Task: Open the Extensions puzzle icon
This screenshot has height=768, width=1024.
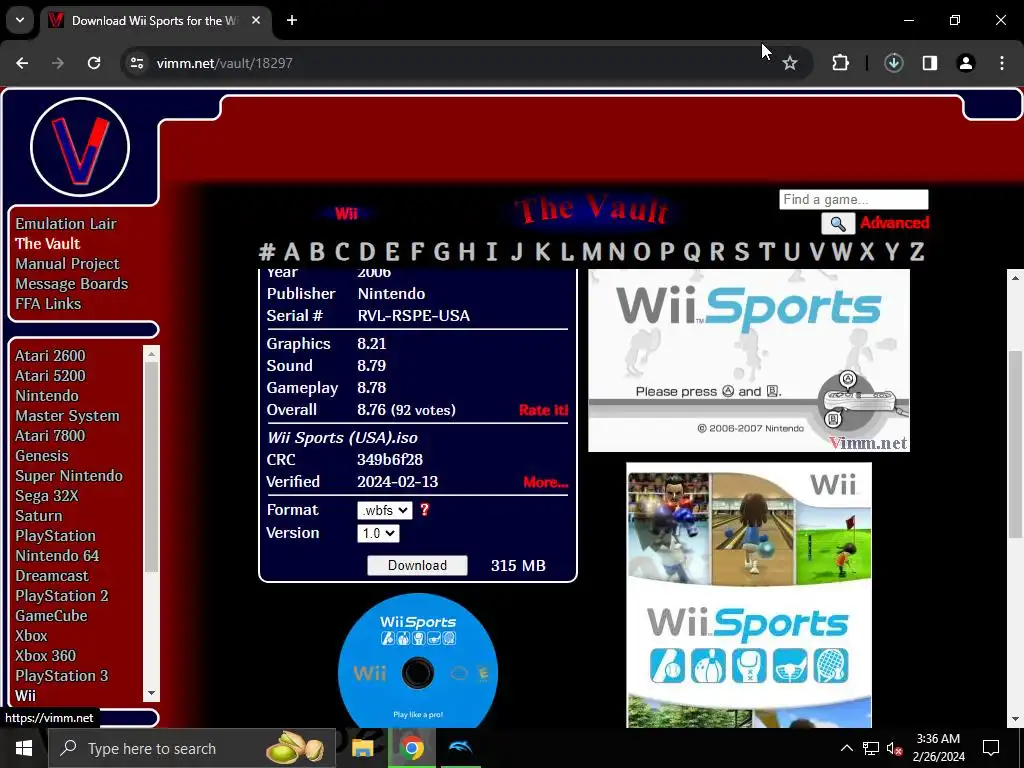Action: [x=840, y=63]
